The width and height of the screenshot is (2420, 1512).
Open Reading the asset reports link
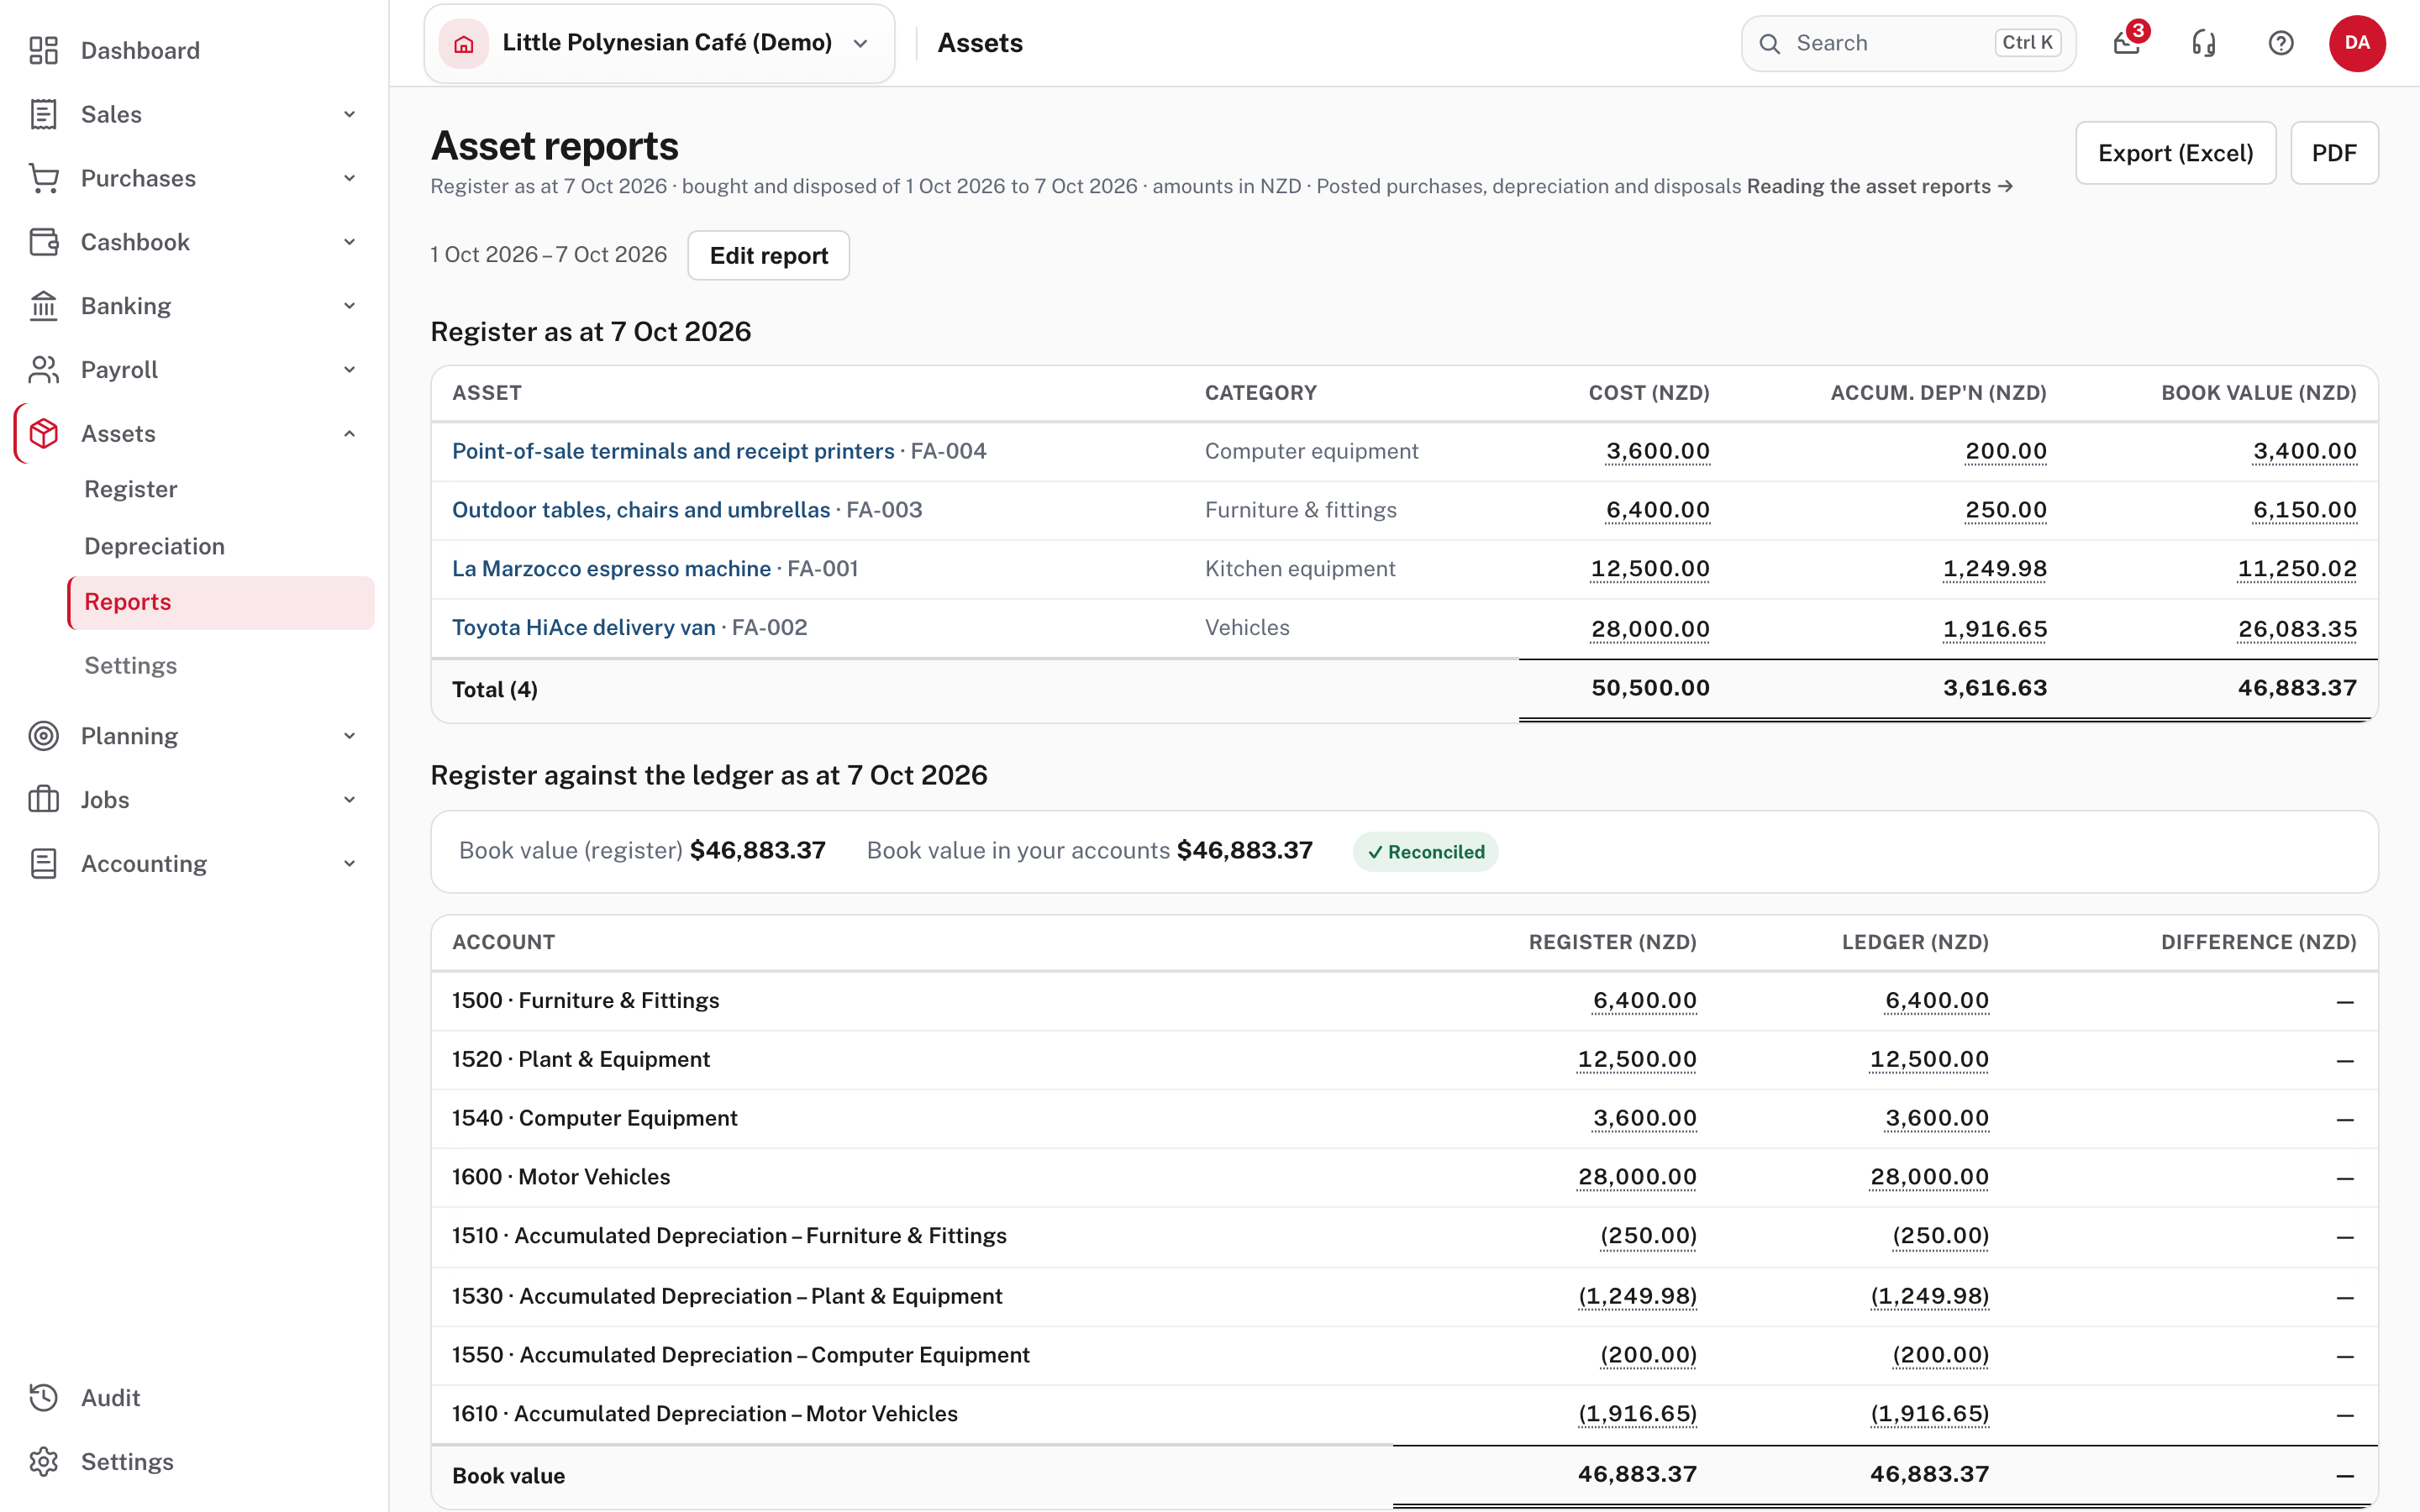coord(1880,186)
